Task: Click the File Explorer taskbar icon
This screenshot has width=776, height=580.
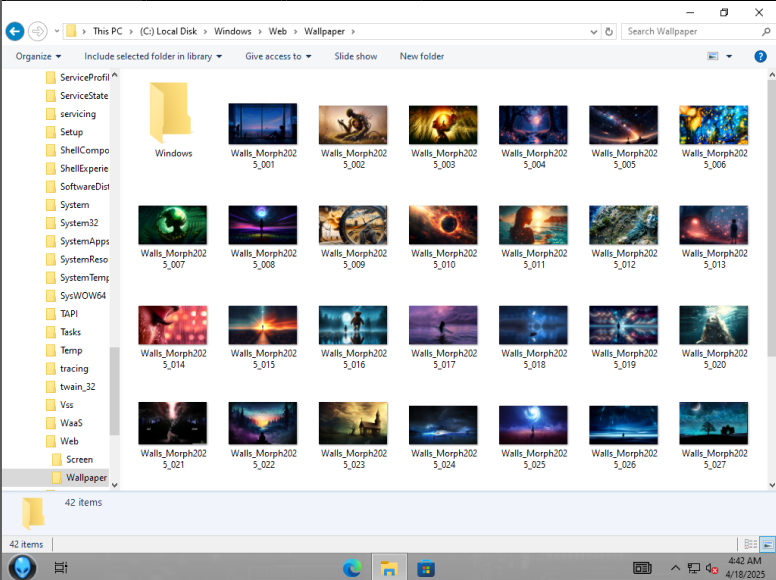Action: click(389, 568)
